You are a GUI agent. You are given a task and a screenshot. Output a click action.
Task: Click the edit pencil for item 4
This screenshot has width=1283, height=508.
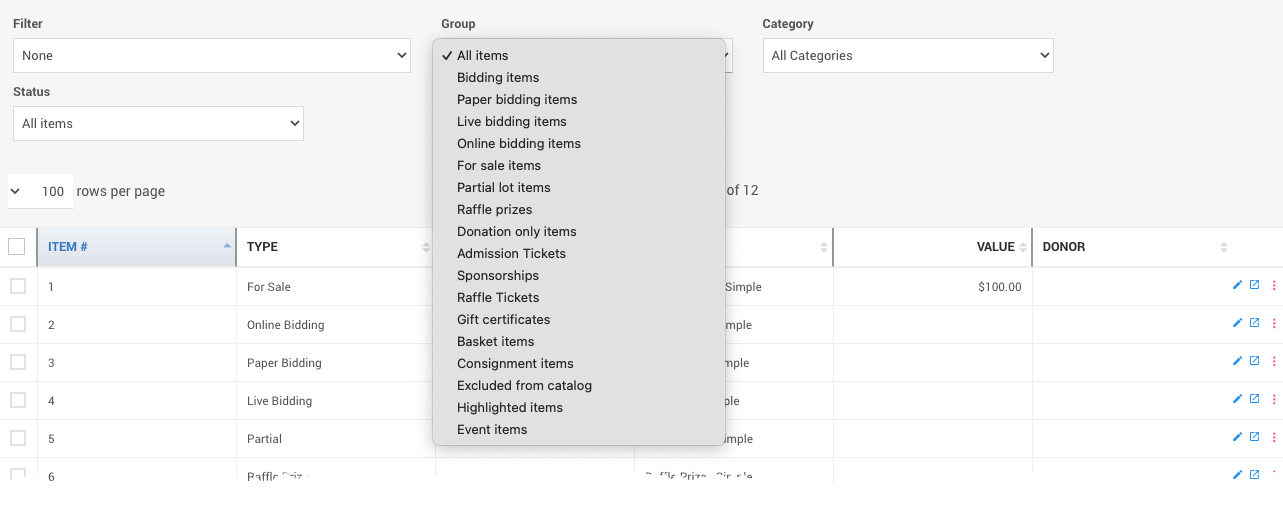[1237, 399]
